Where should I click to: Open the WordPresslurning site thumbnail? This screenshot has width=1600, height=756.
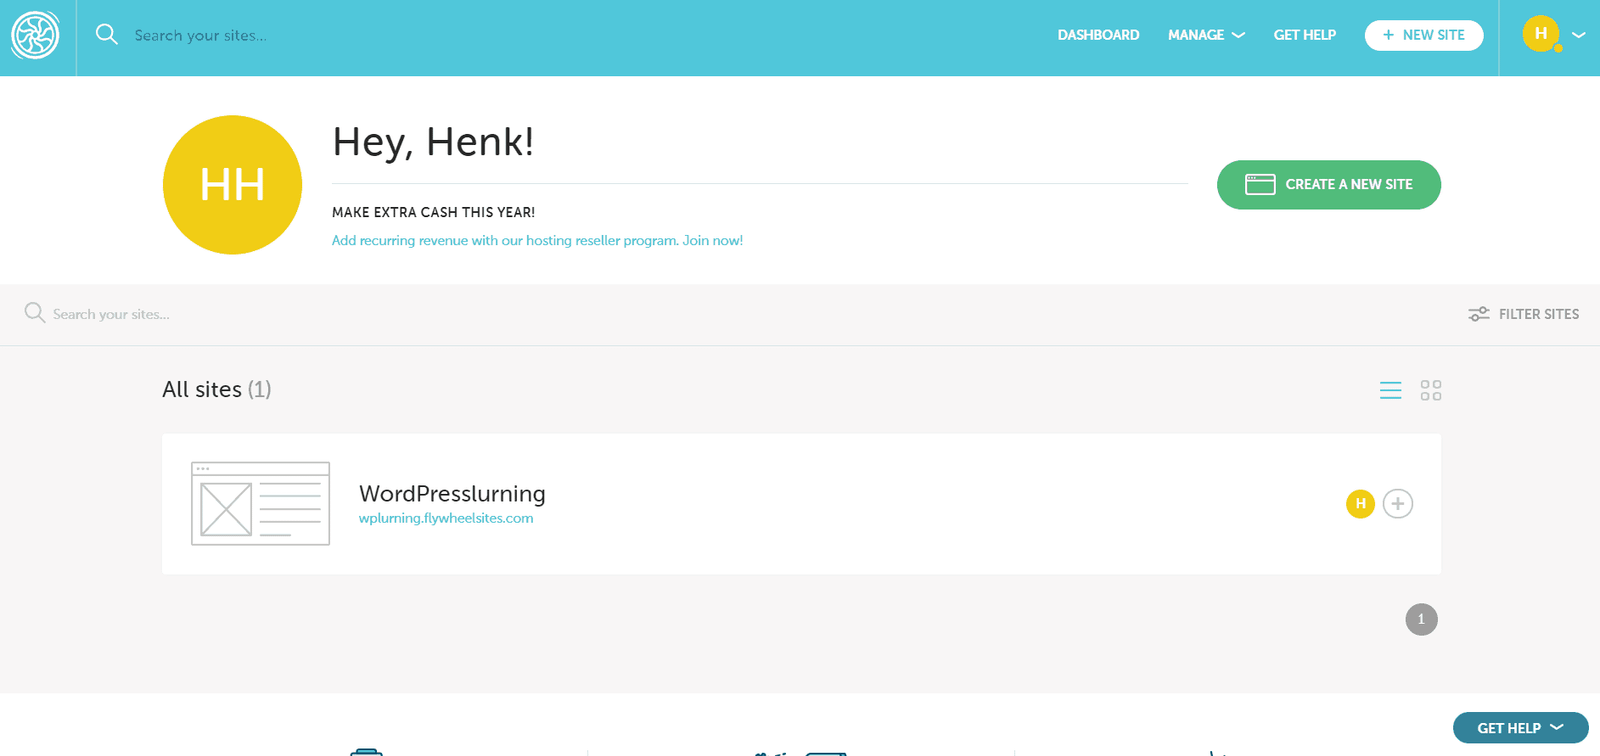pos(260,504)
